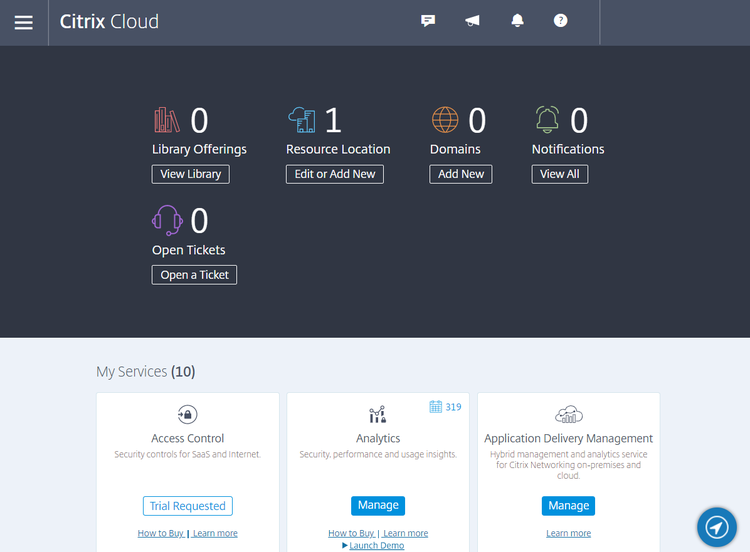Open the hamburger navigation menu

point(23,22)
